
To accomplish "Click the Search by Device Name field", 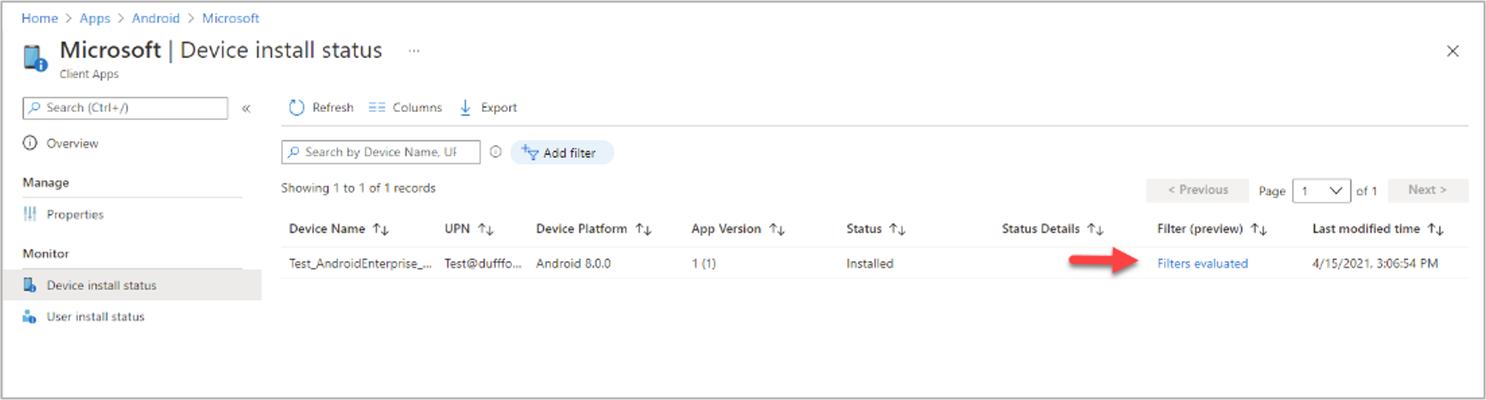I will pyautogui.click(x=381, y=152).
